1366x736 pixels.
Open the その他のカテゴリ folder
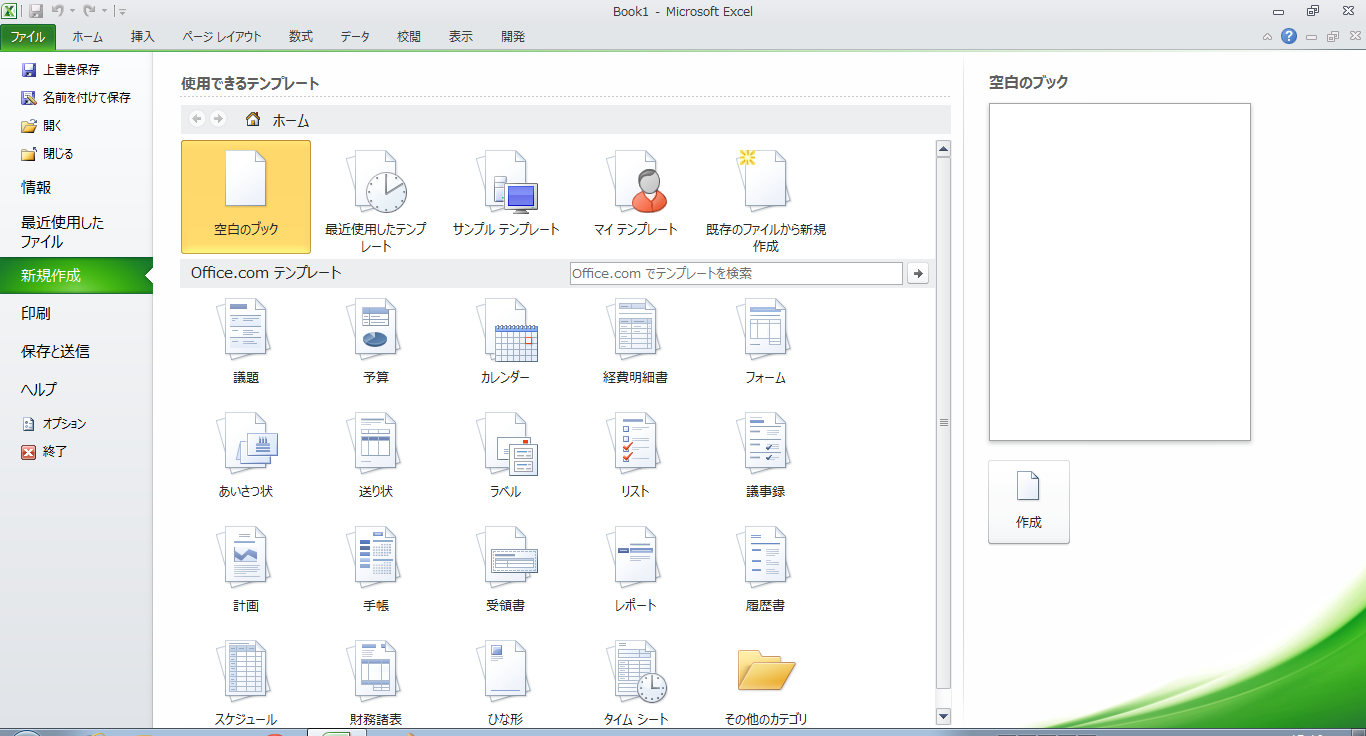(x=765, y=672)
